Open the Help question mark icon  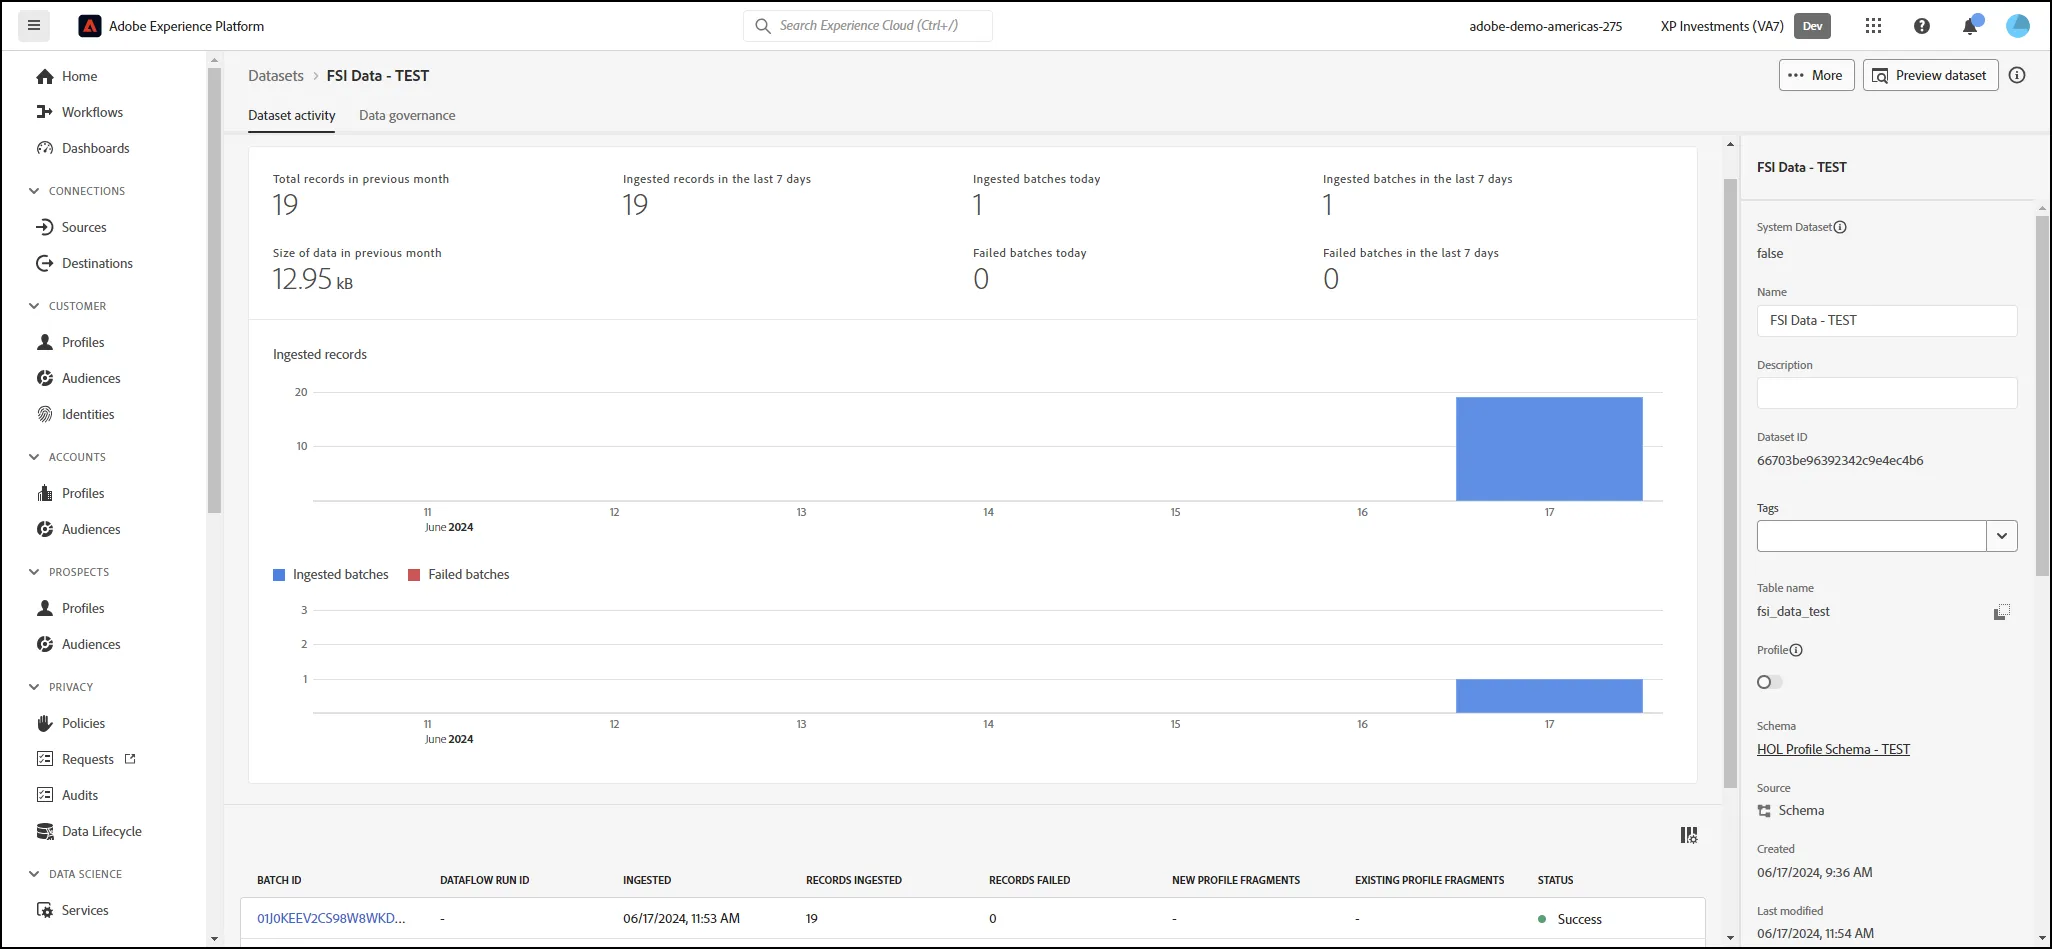tap(1922, 26)
